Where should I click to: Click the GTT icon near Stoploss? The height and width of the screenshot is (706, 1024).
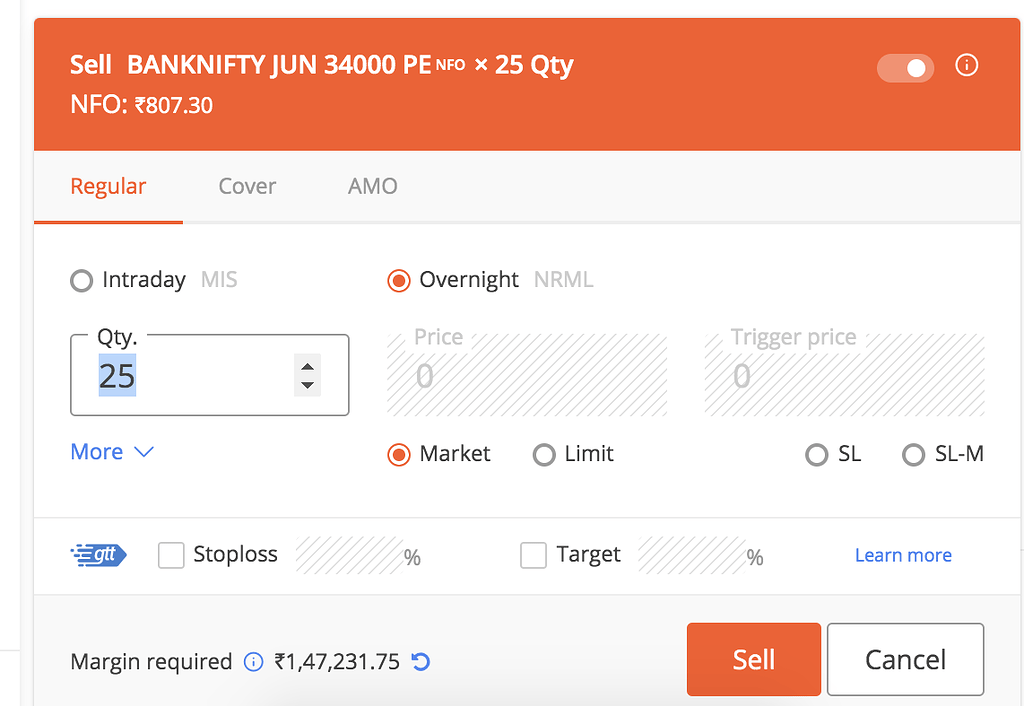(x=98, y=554)
